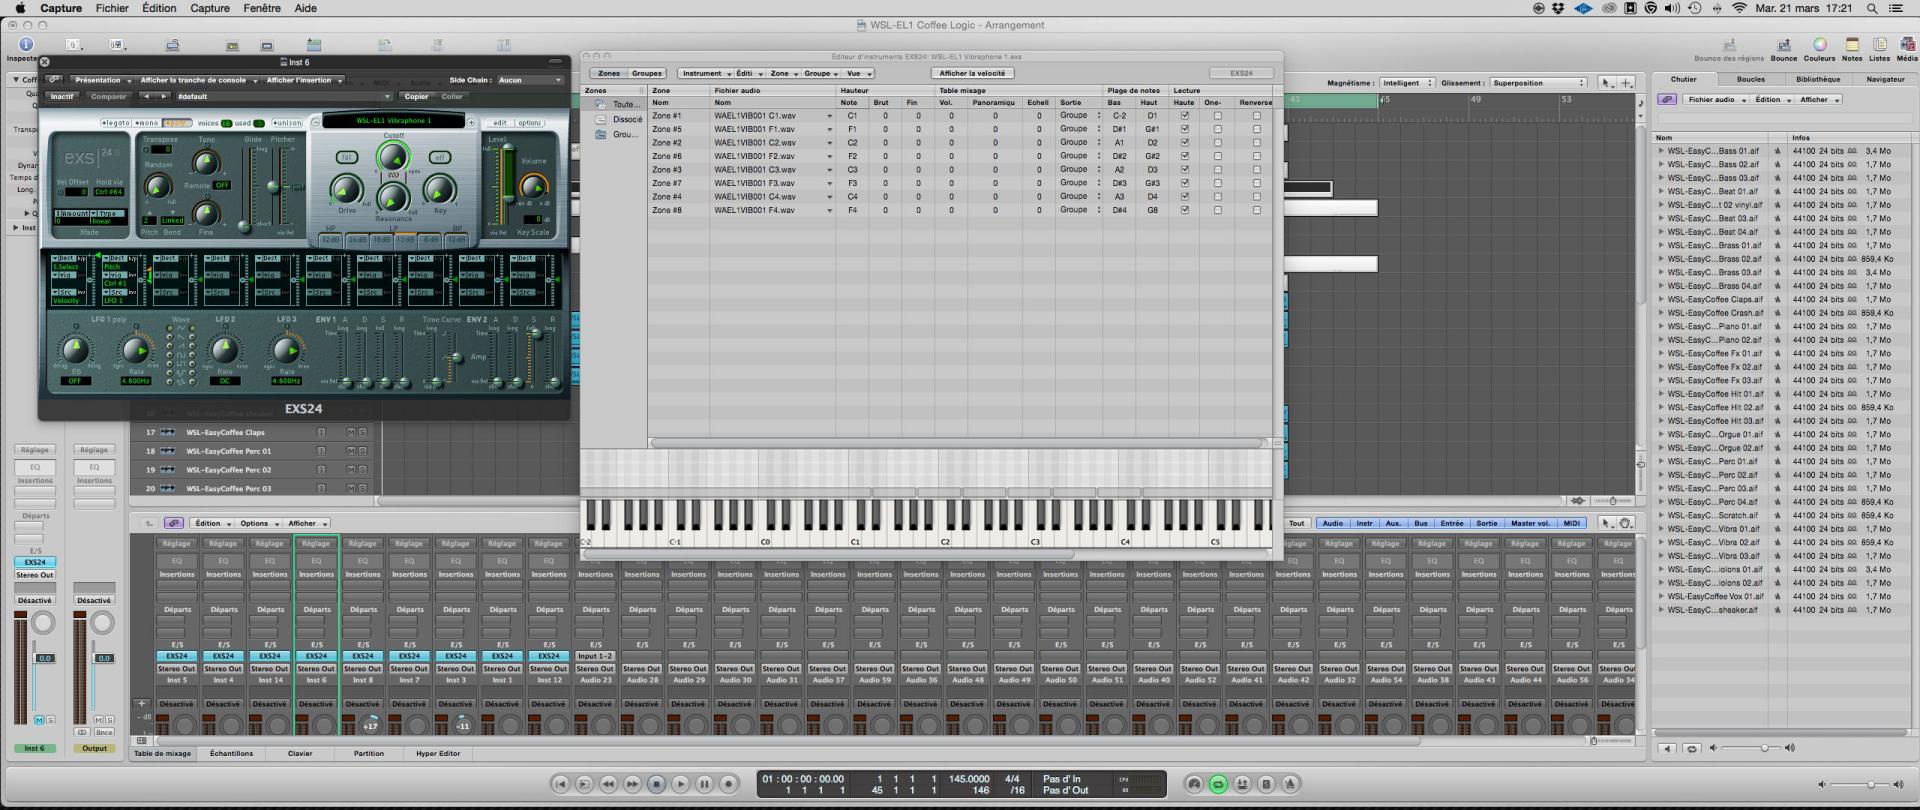Viewport: 1920px width, 810px height.
Task: Click the link icon in EXS24 plugin header
Action: pyautogui.click(x=54, y=80)
